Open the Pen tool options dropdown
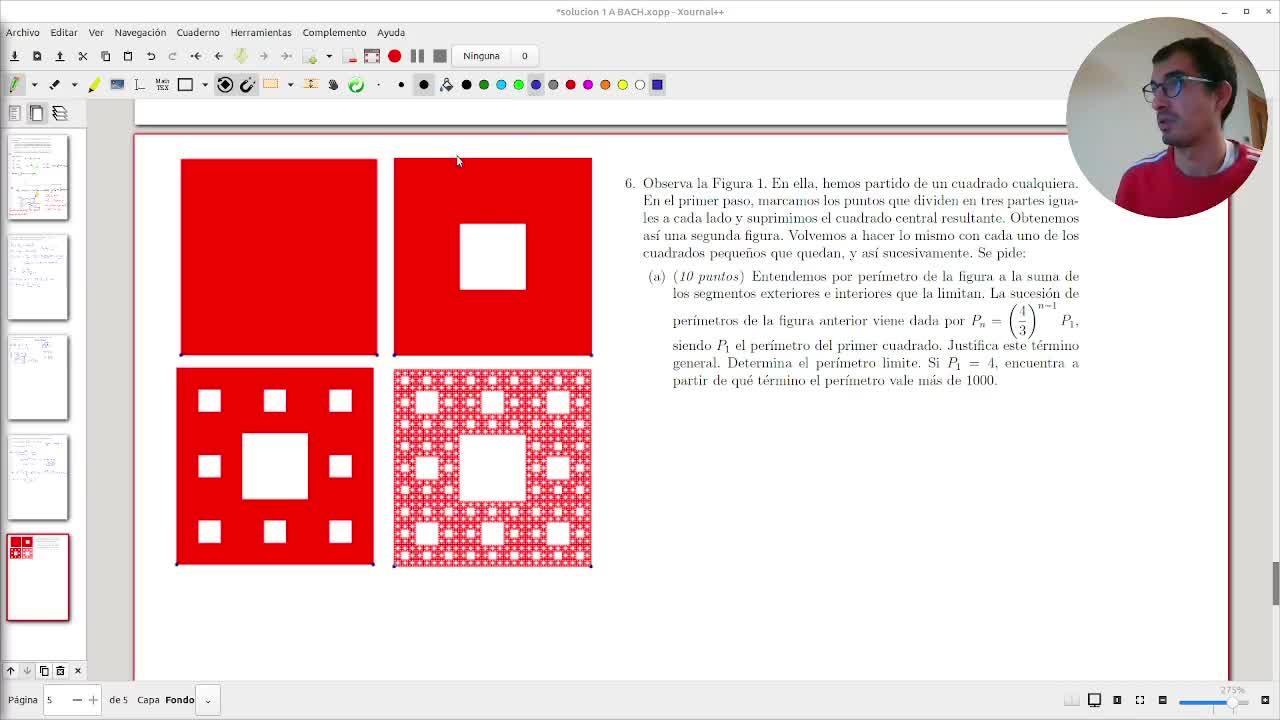Viewport: 1280px width, 720px height. tap(34, 85)
